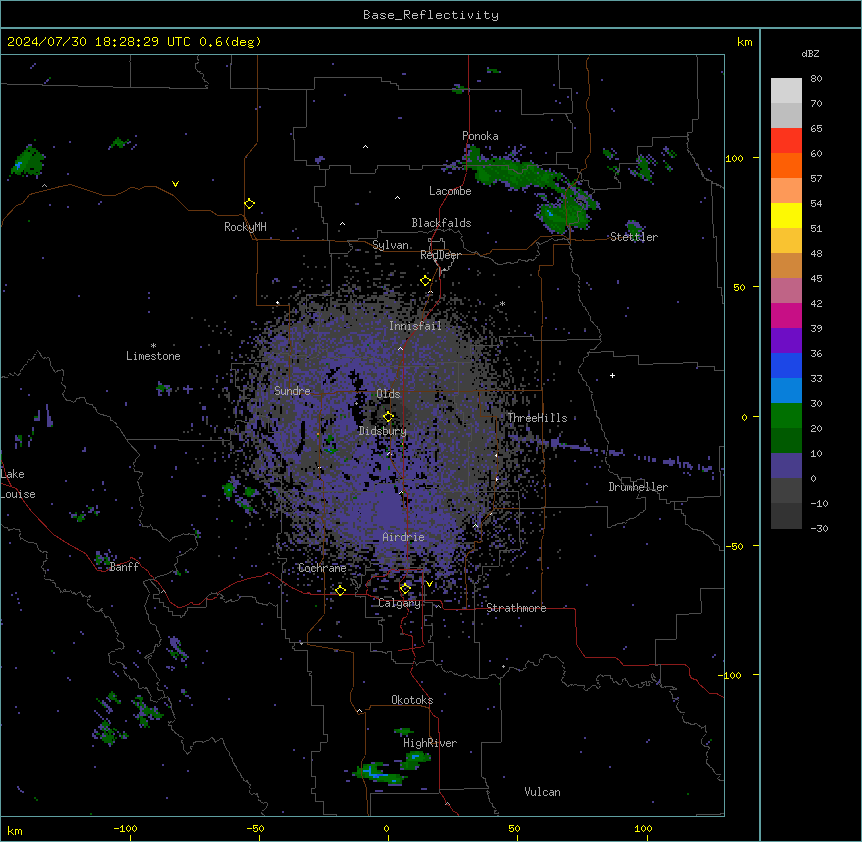
Task: Click the Stettler city label
Action: [634, 237]
